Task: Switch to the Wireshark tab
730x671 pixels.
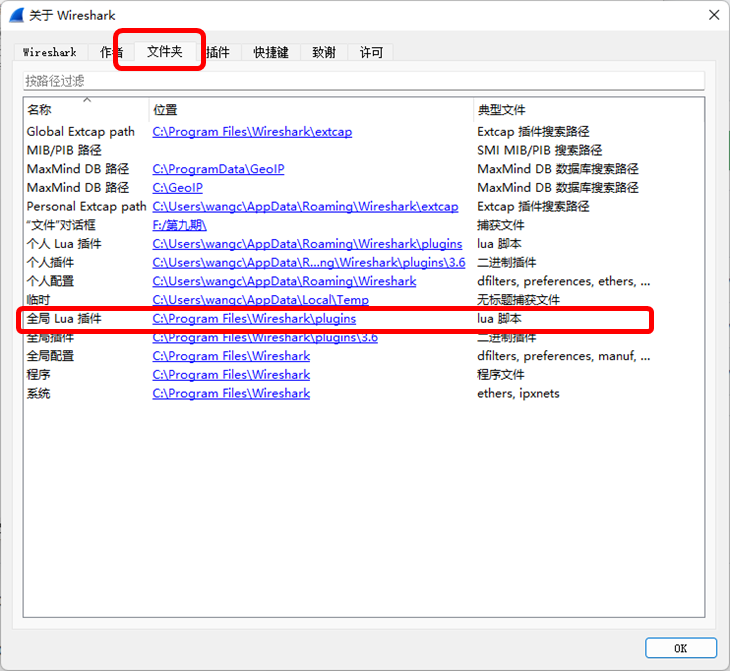Action: [x=50, y=52]
